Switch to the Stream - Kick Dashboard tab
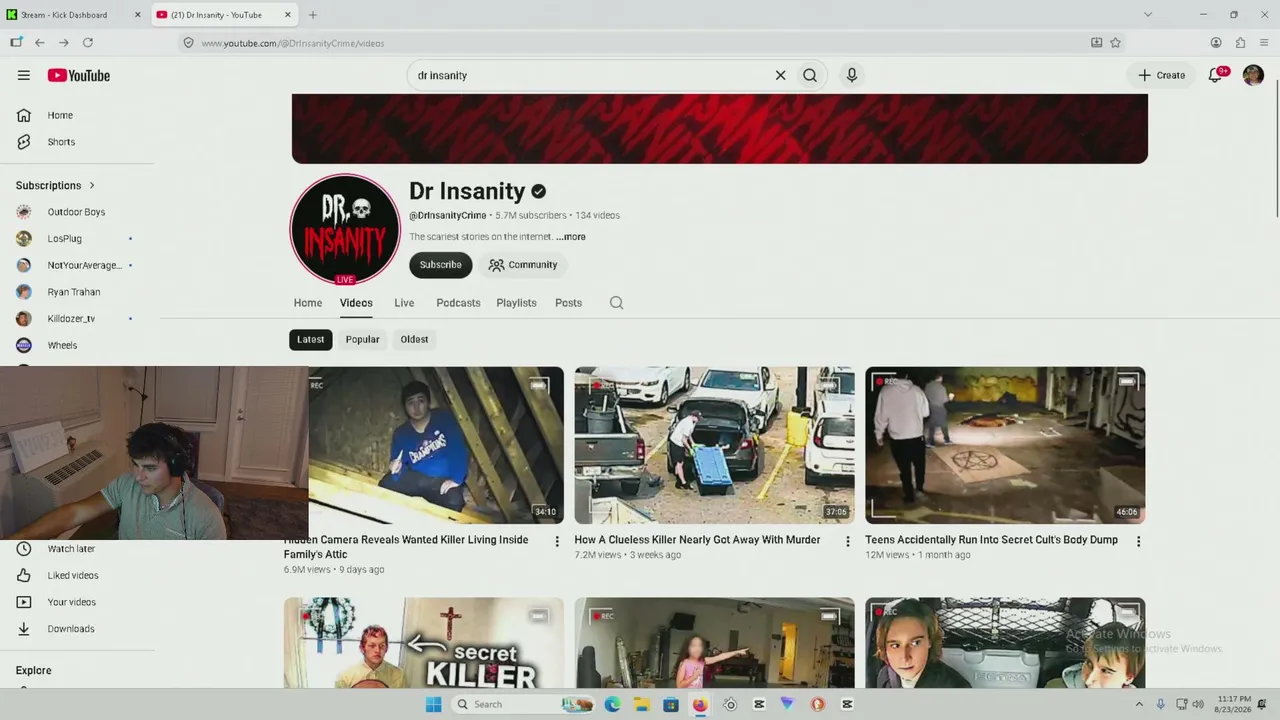The width and height of the screenshot is (1280, 720). click(75, 15)
